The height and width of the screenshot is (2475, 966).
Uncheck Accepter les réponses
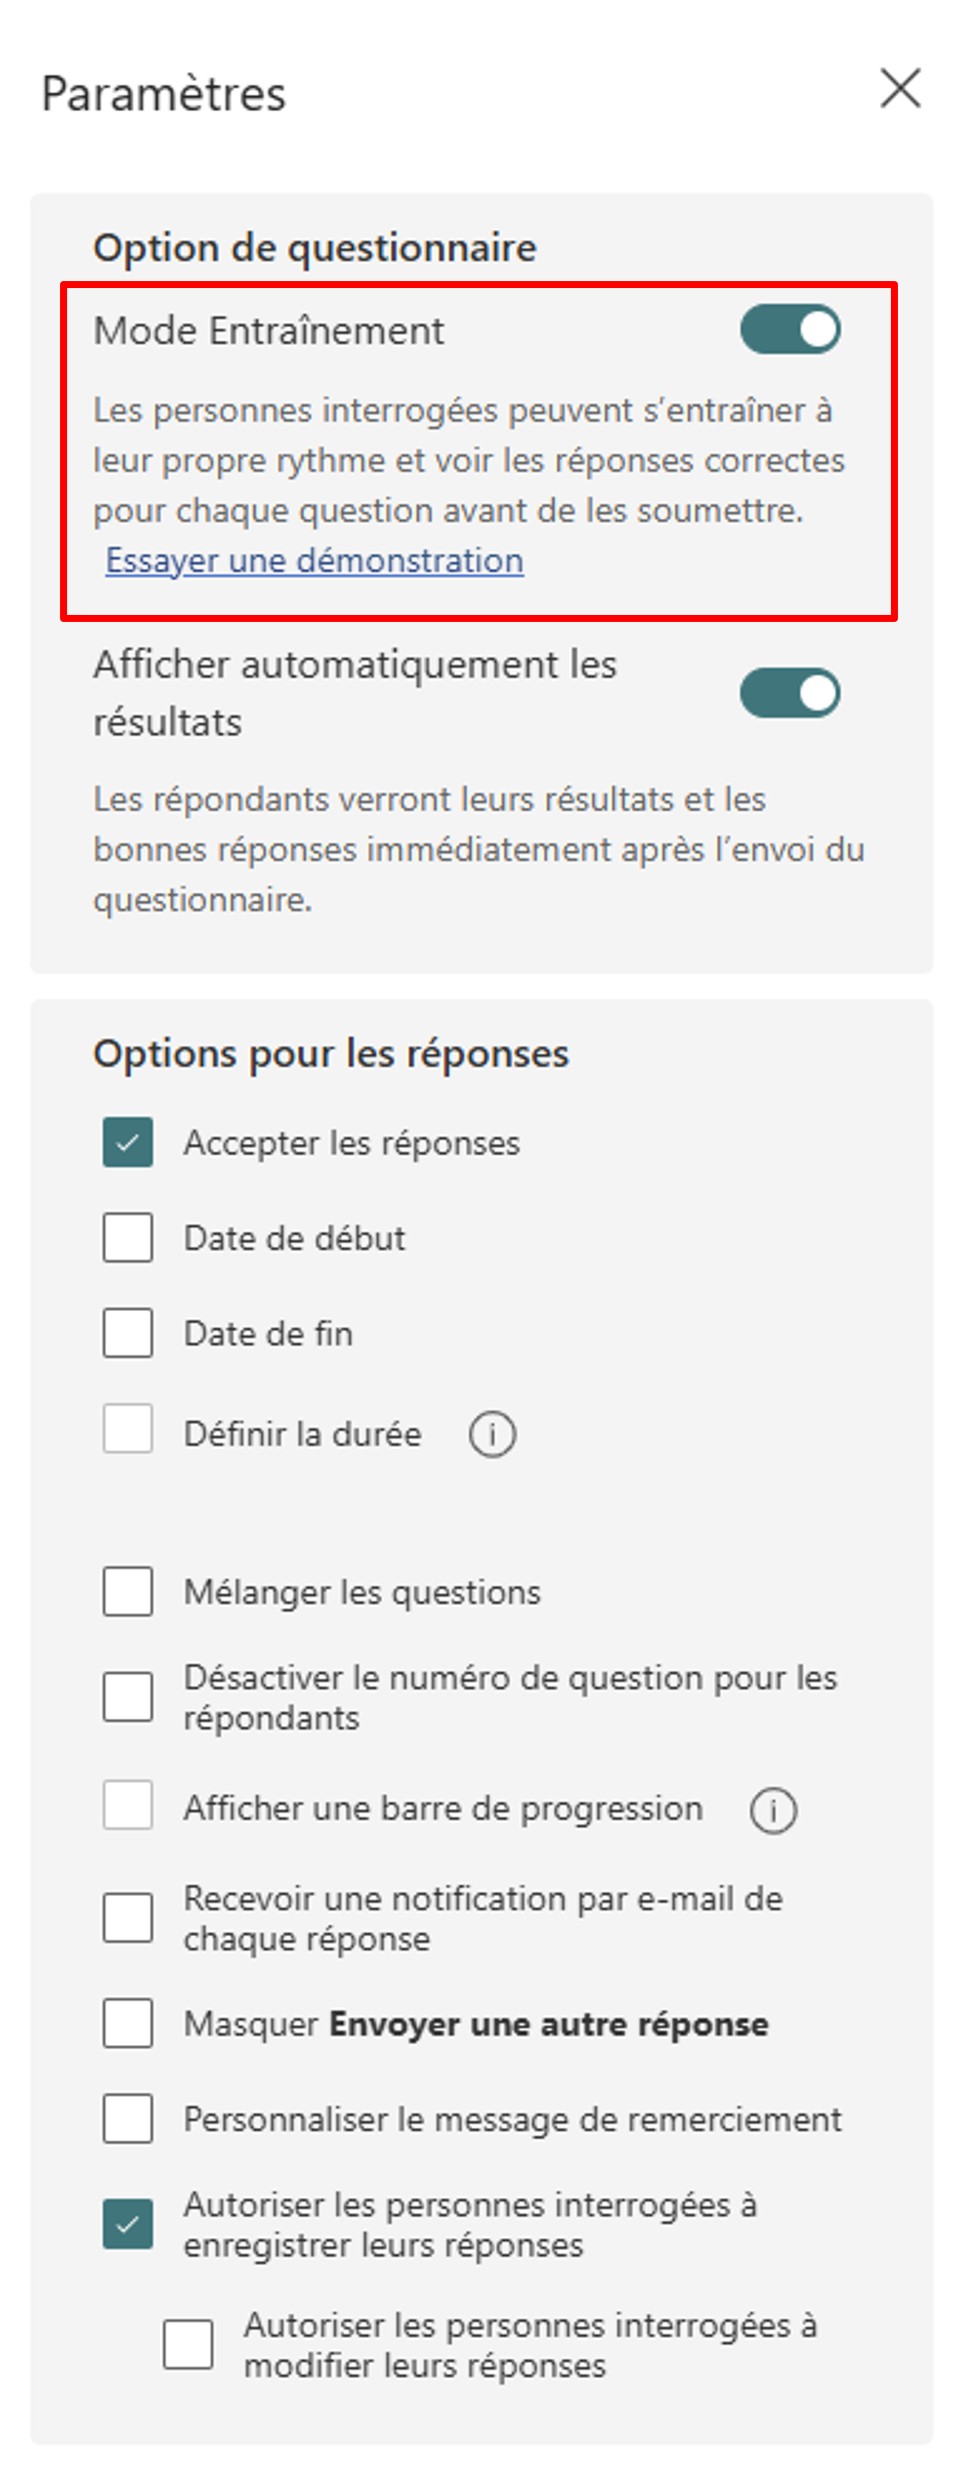click(x=128, y=1142)
